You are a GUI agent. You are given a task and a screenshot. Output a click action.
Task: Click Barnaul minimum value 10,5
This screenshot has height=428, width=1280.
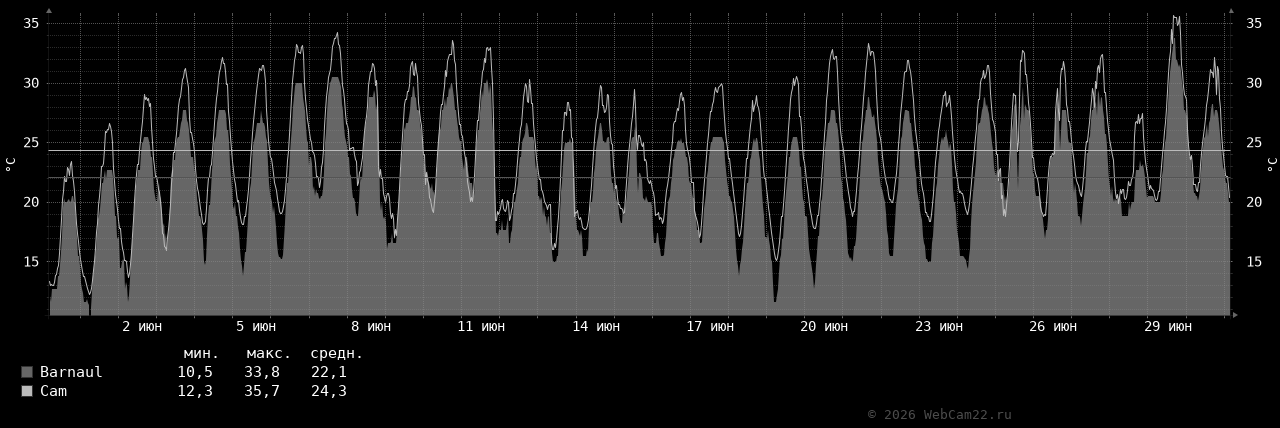coord(195,372)
